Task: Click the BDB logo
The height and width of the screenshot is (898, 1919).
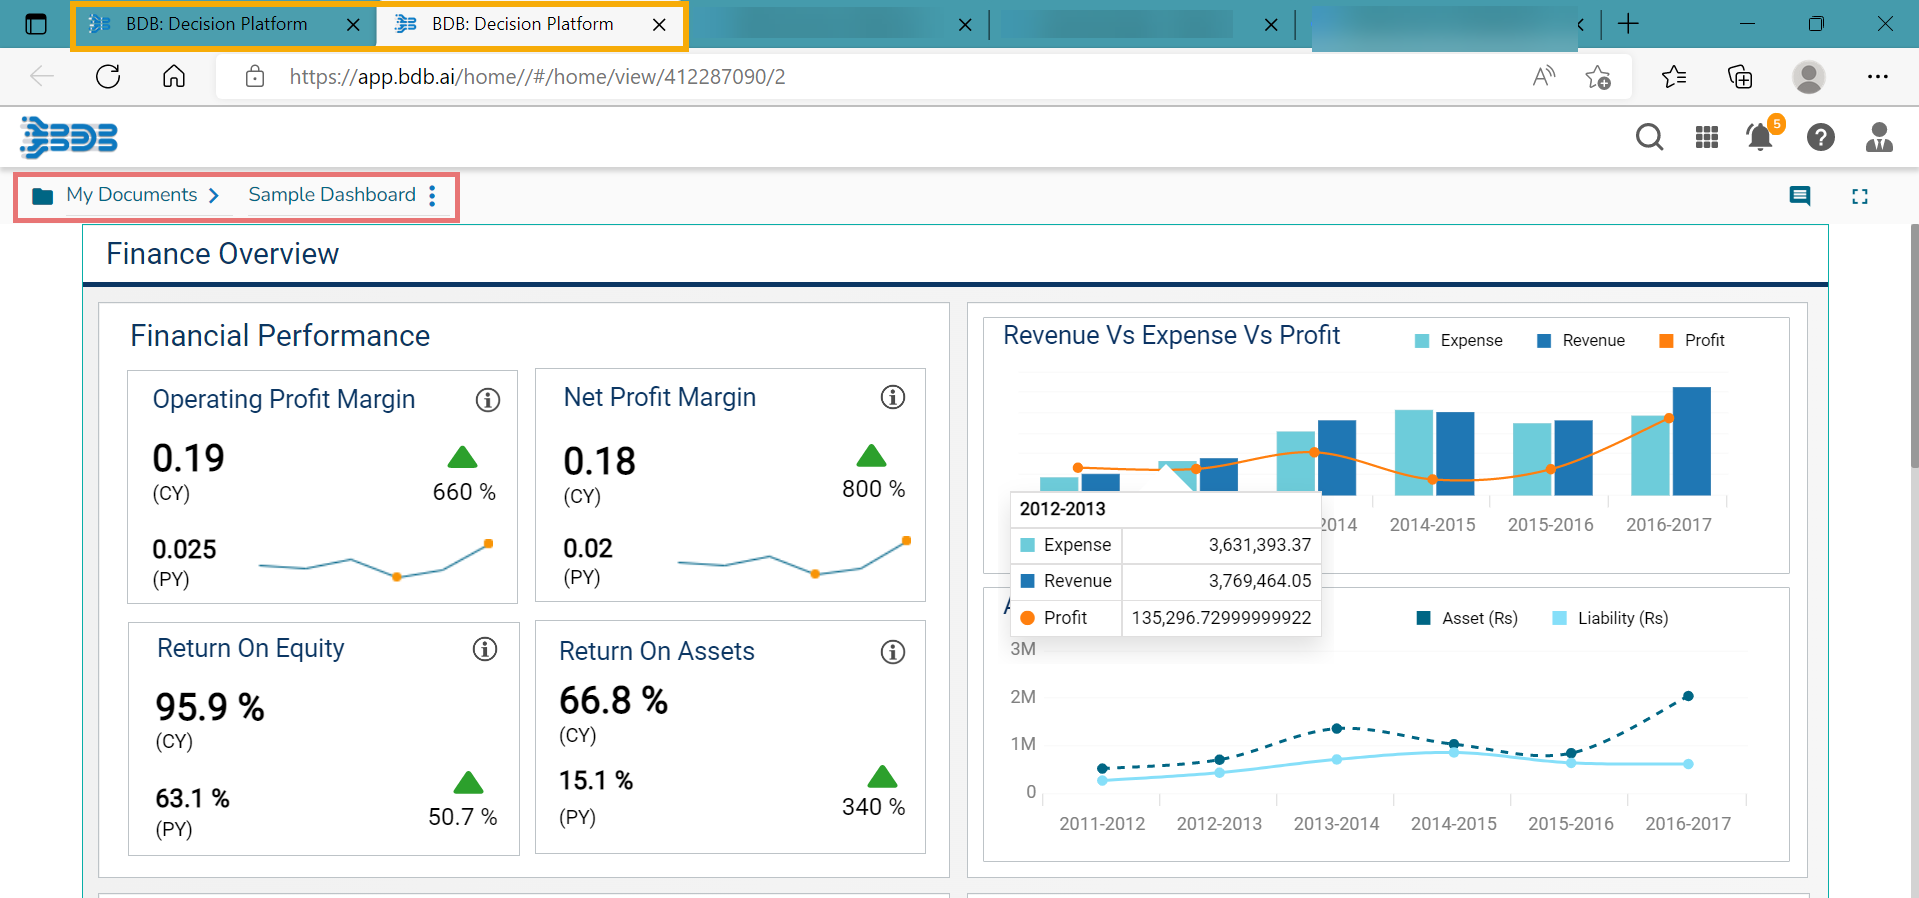Action: pos(69,138)
